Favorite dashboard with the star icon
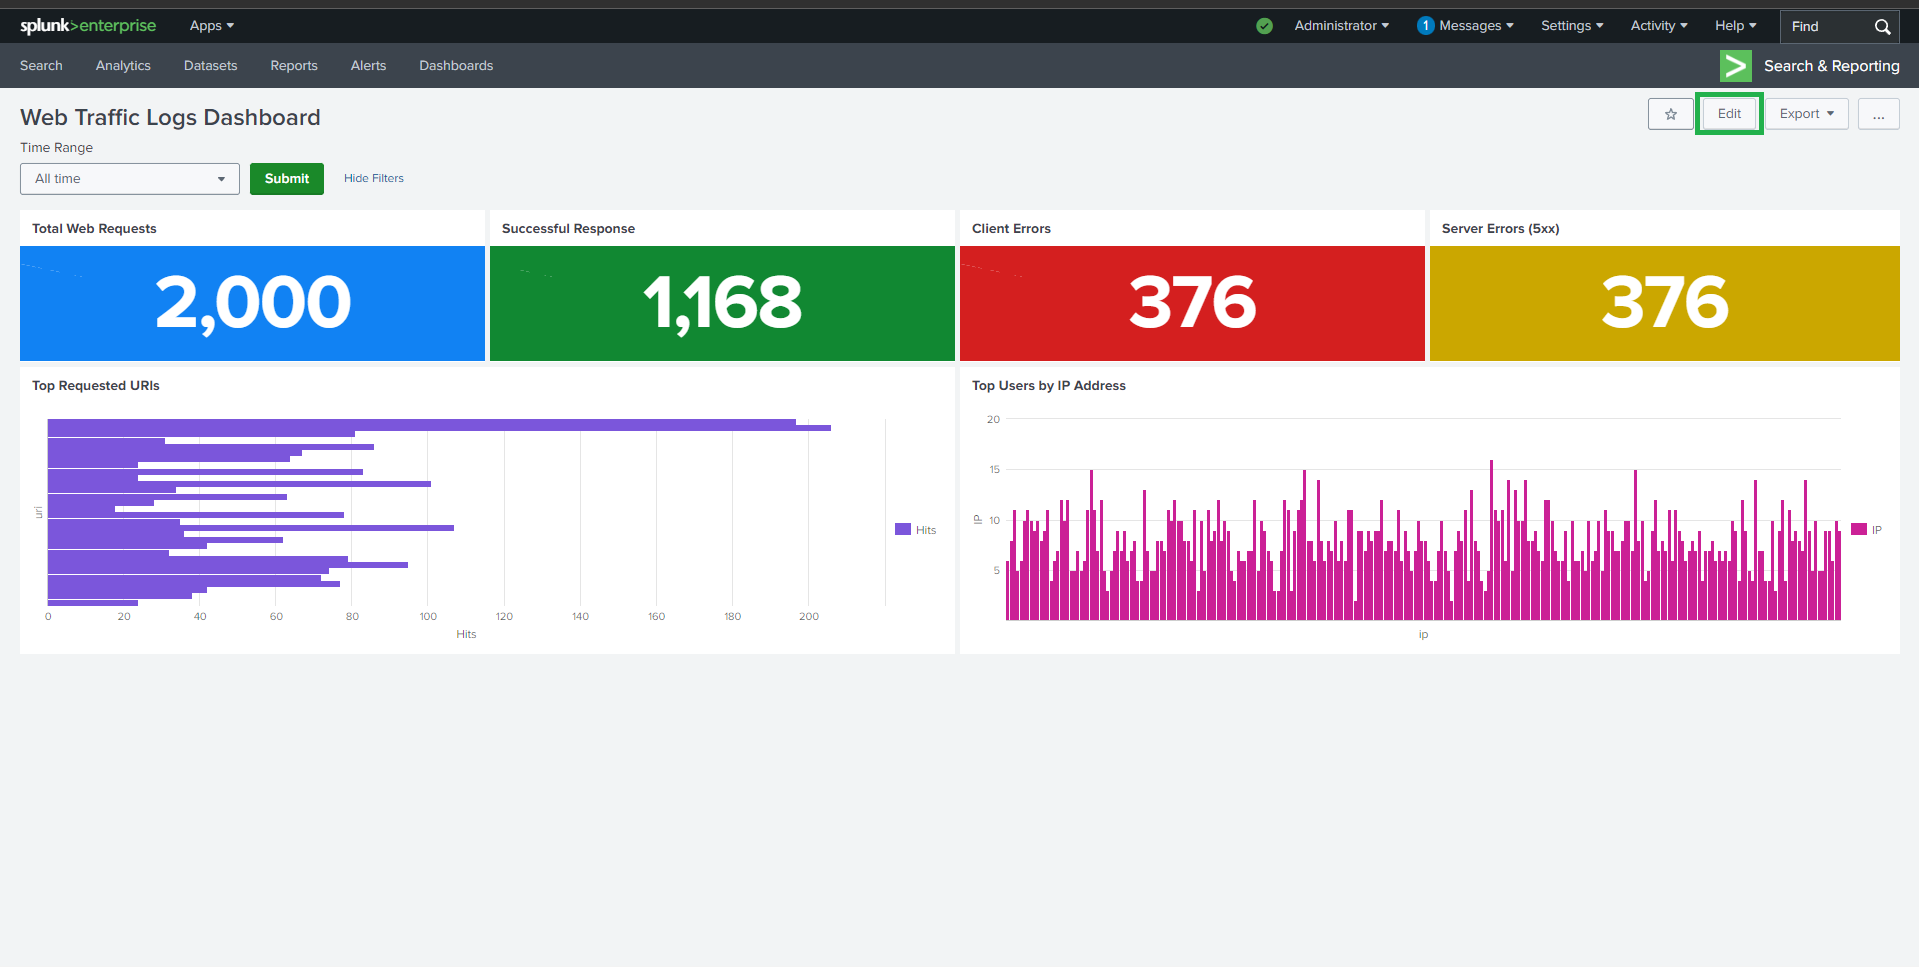This screenshot has height=967, width=1919. click(1670, 114)
